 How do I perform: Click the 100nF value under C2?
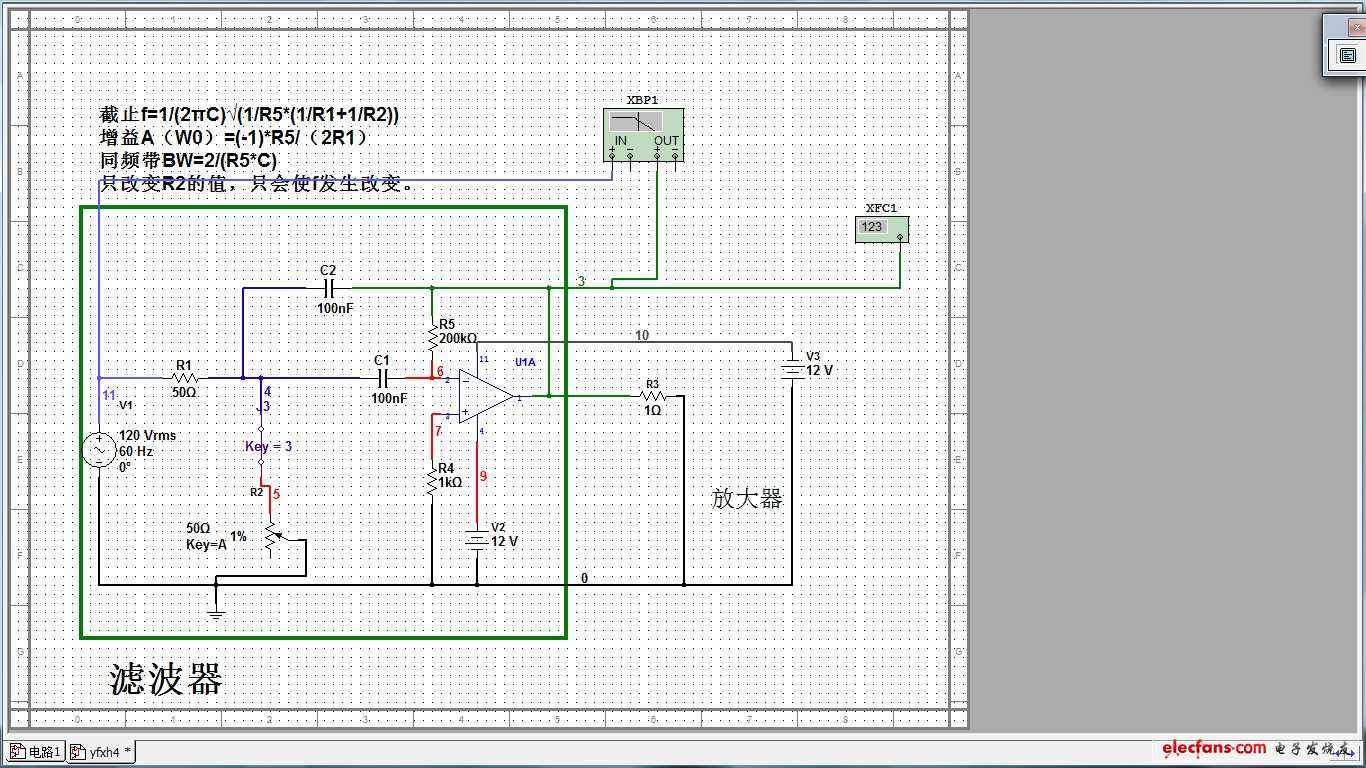(335, 309)
